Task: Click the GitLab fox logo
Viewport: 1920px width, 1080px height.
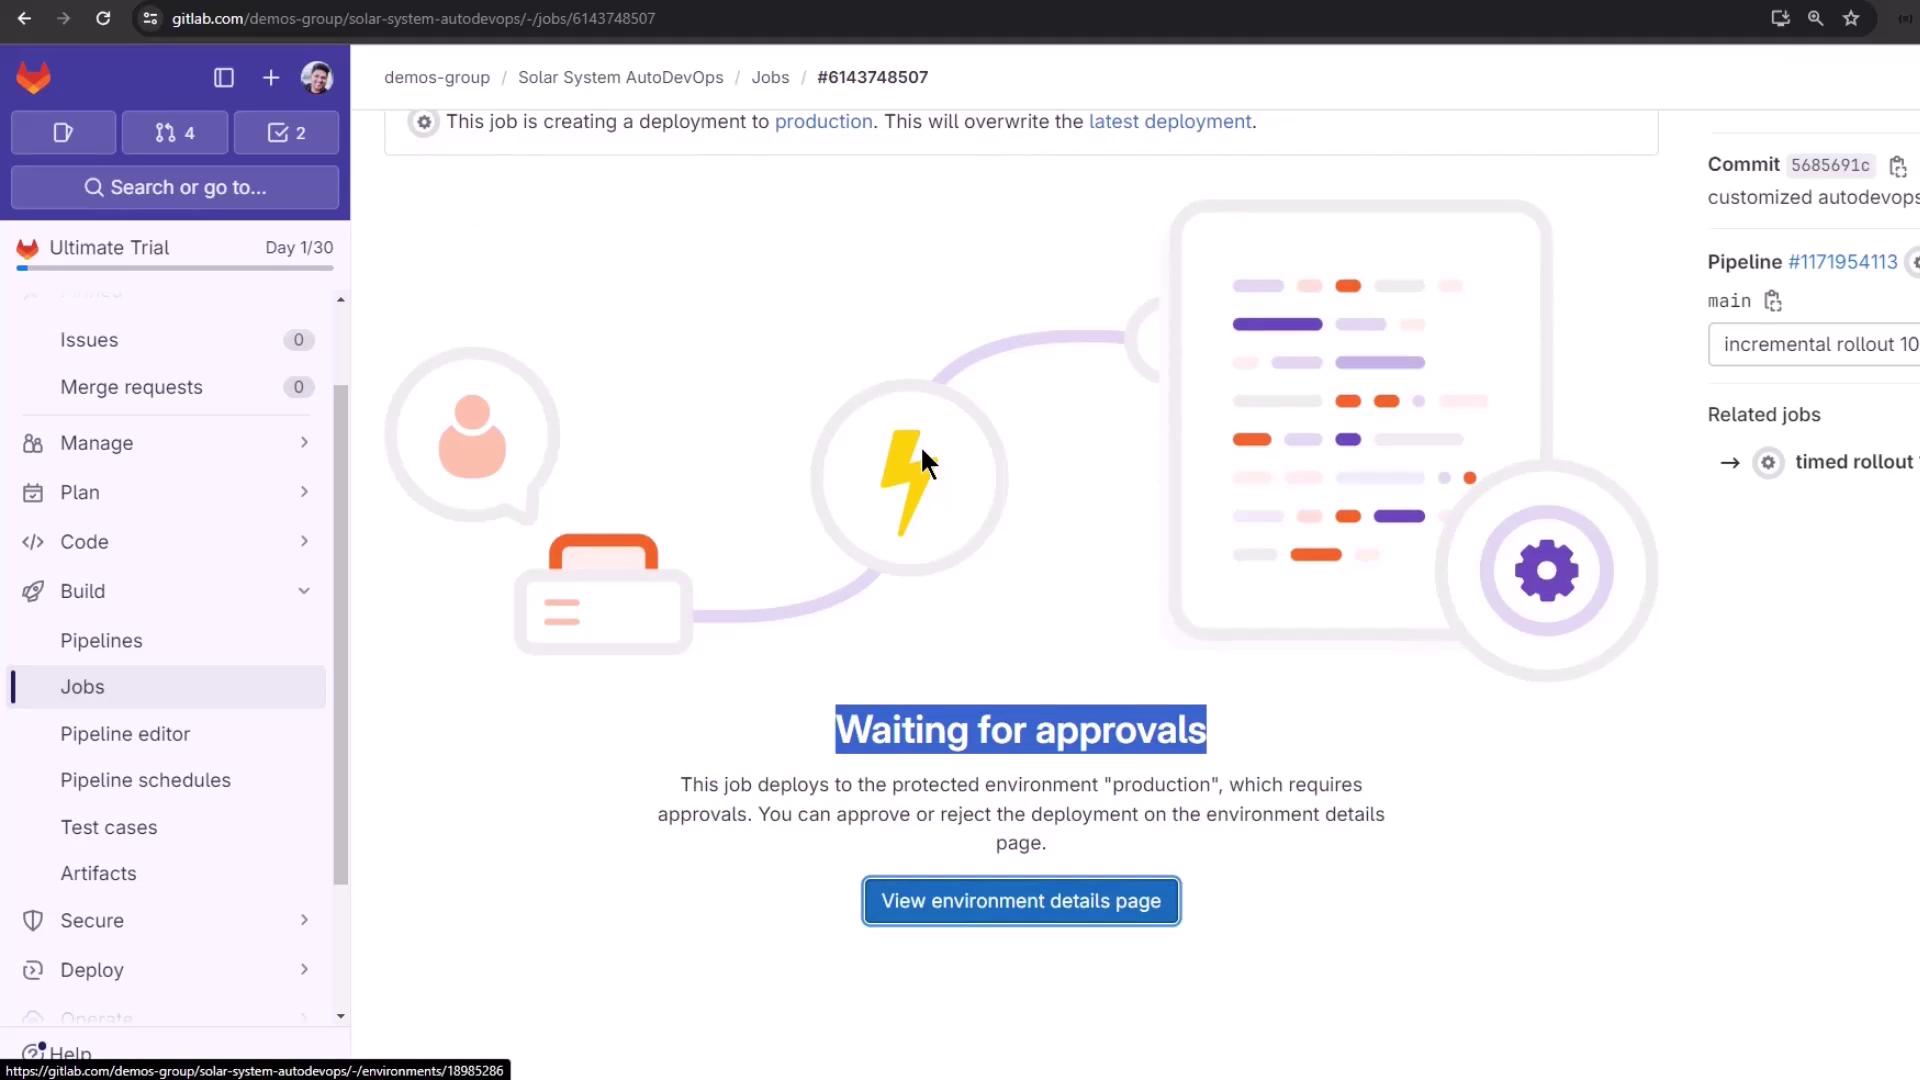Action: [x=33, y=77]
